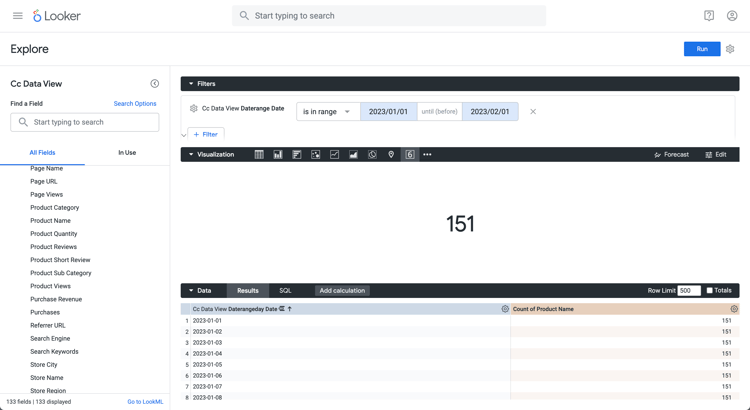Image resolution: width=750 pixels, height=410 pixels.
Task: Select the Product Short Review field
Action: (60, 260)
